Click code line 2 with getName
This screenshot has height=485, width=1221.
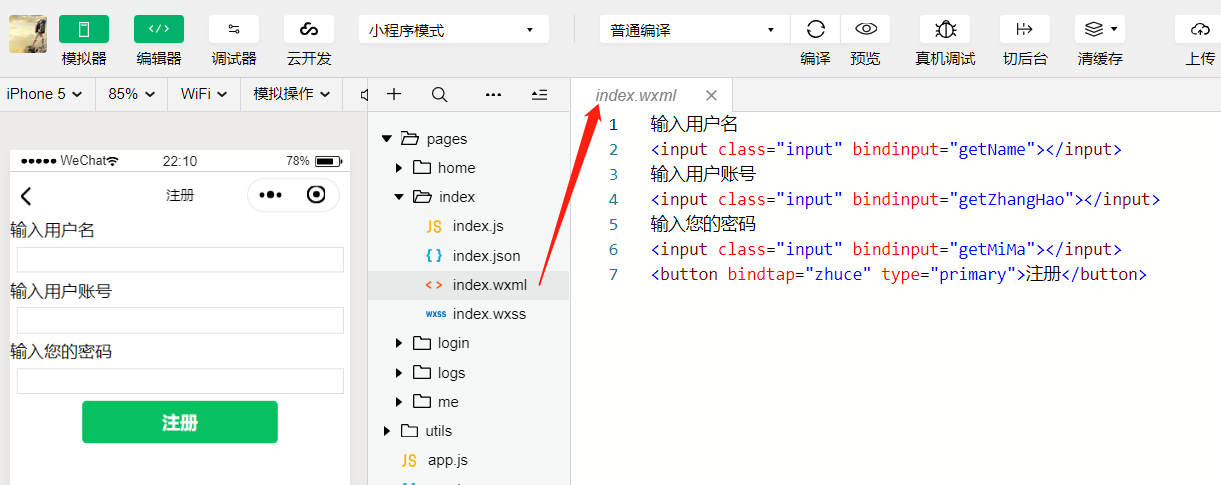click(886, 150)
